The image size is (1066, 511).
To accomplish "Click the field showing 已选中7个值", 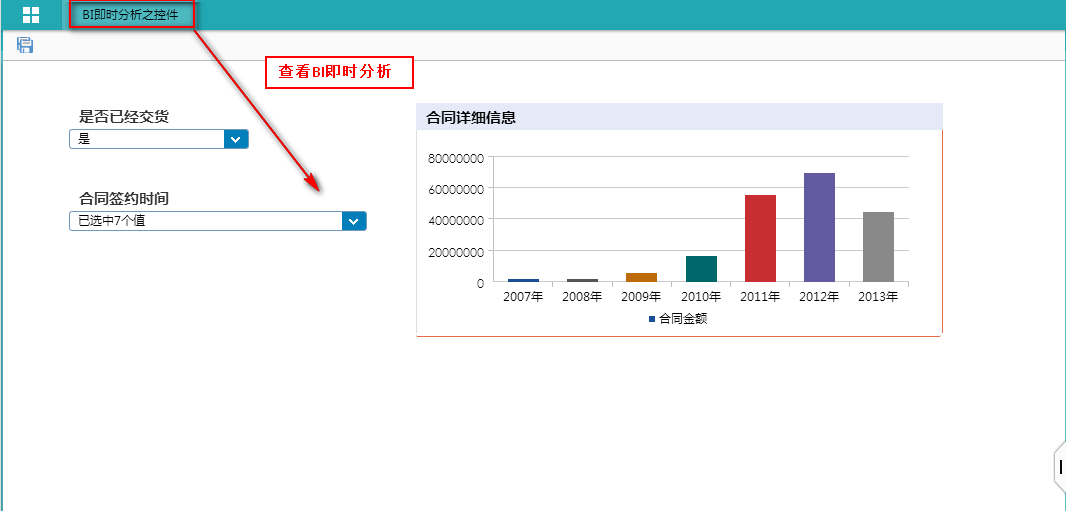I will tap(205, 221).
